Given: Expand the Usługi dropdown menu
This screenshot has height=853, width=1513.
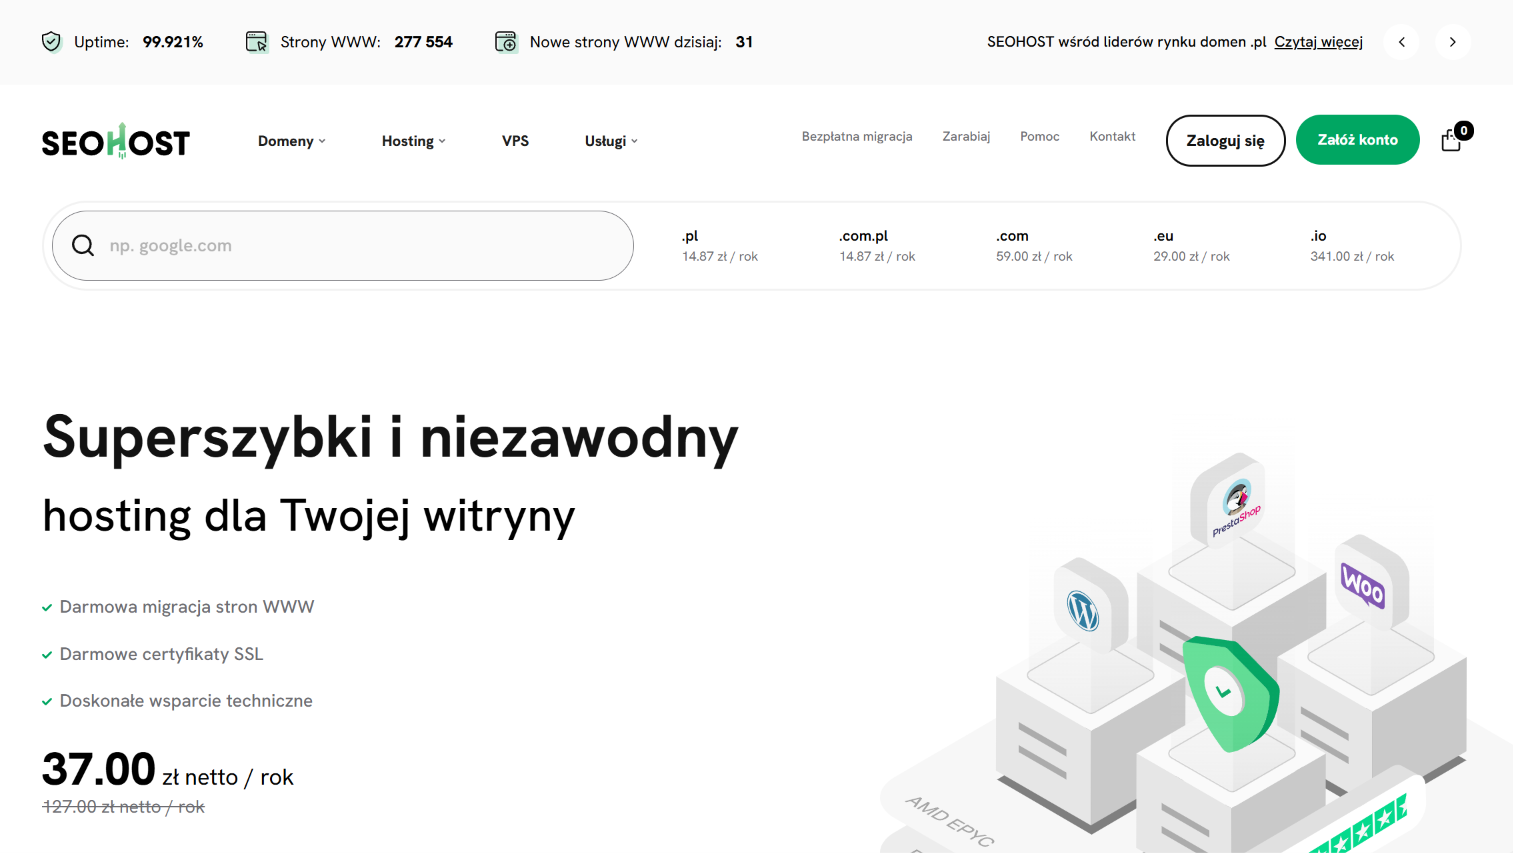Looking at the screenshot, I should tap(611, 141).
